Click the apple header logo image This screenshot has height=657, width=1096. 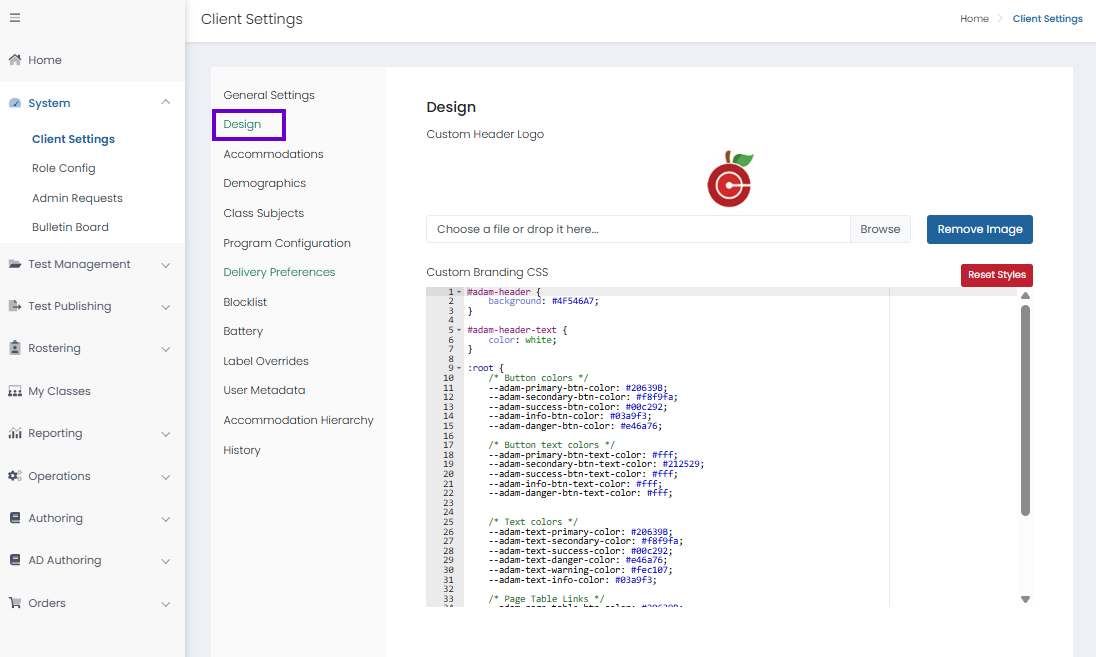click(730, 179)
